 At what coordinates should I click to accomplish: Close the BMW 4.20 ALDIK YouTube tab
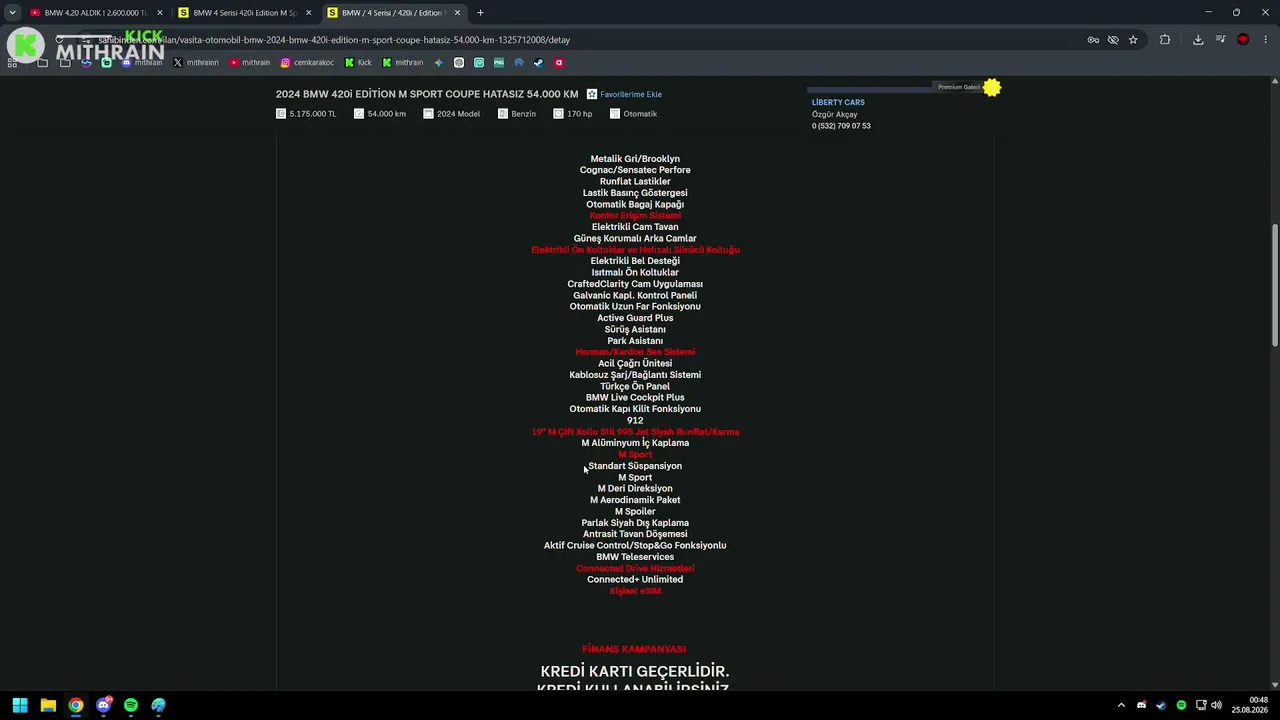[159, 13]
